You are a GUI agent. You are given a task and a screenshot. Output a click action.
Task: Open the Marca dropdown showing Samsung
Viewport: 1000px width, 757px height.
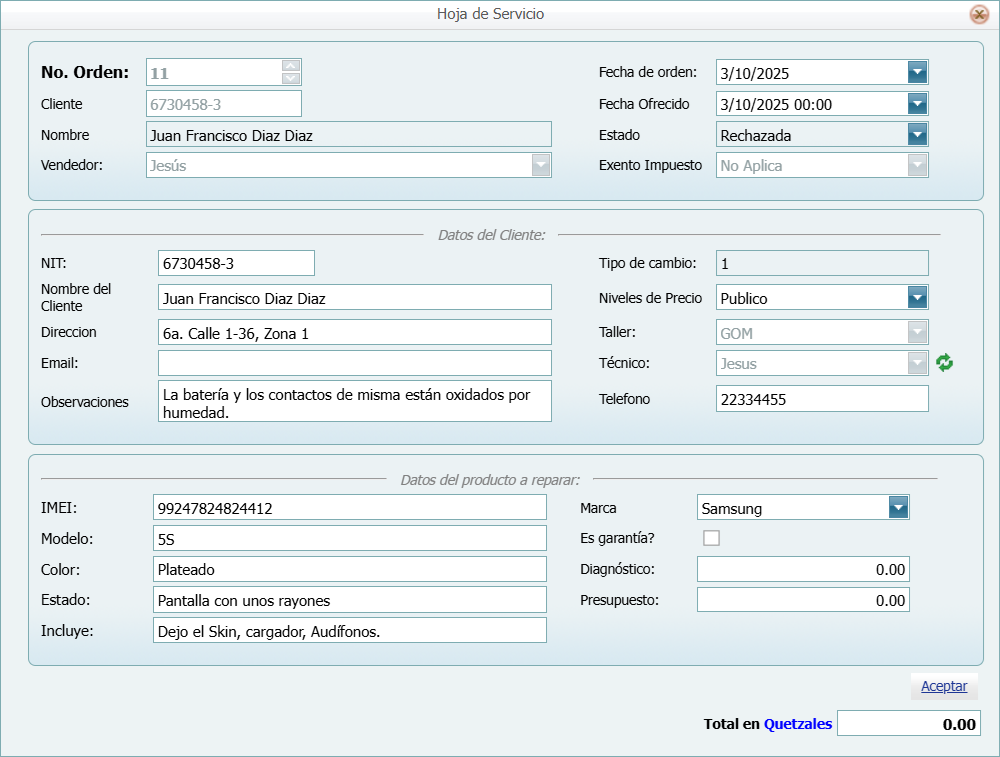(x=899, y=507)
